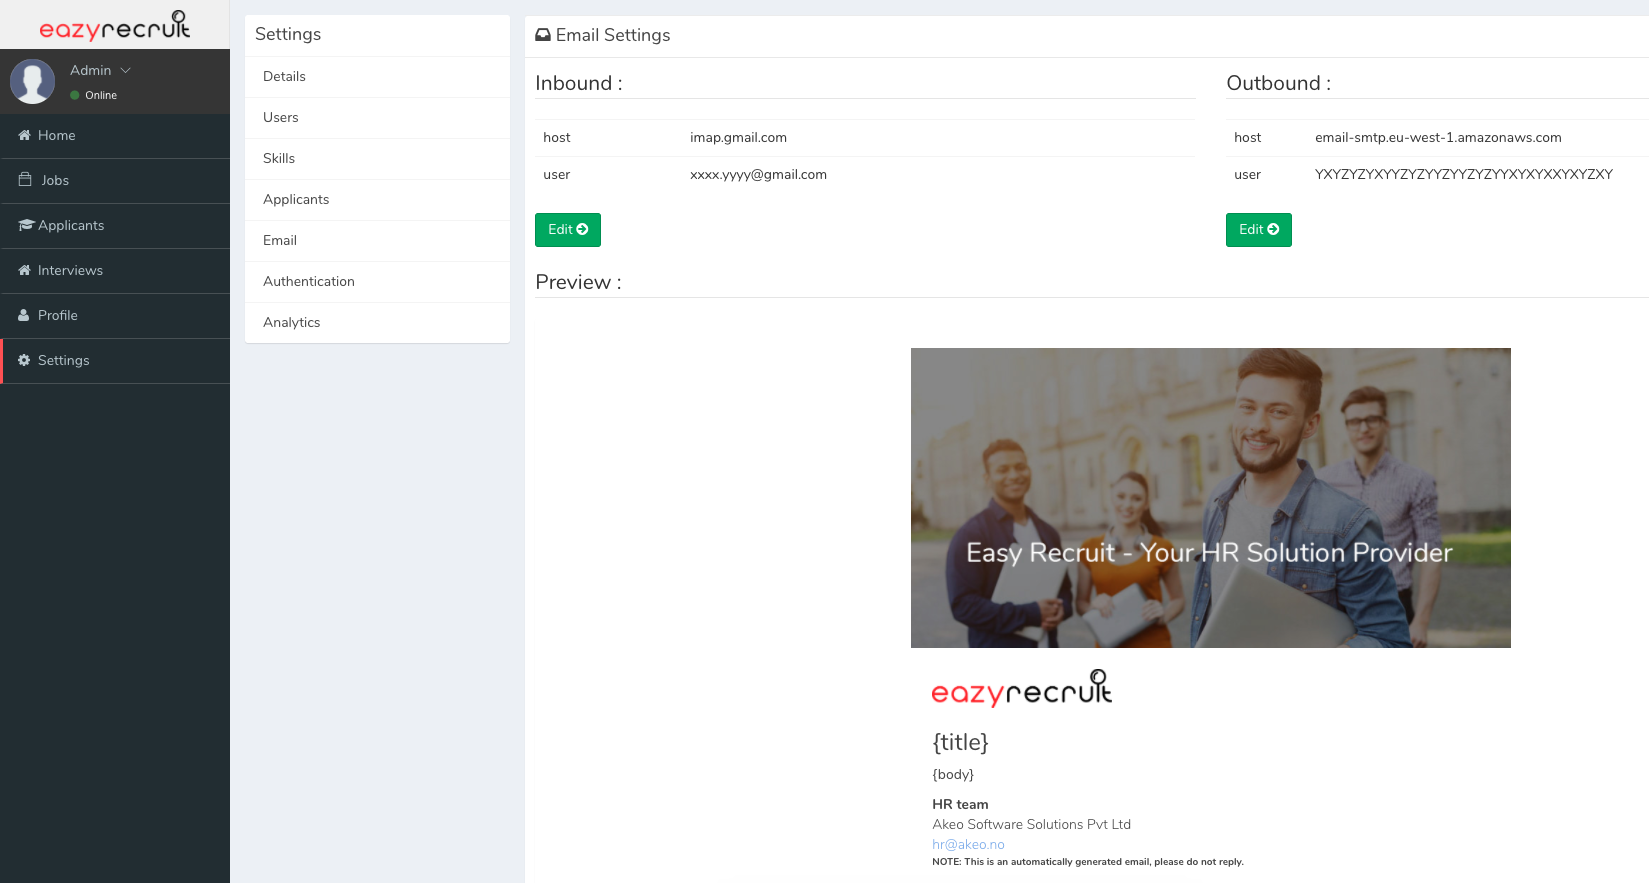The height and width of the screenshot is (883, 1649).
Task: Click the Settings panel heading
Action: (288, 34)
